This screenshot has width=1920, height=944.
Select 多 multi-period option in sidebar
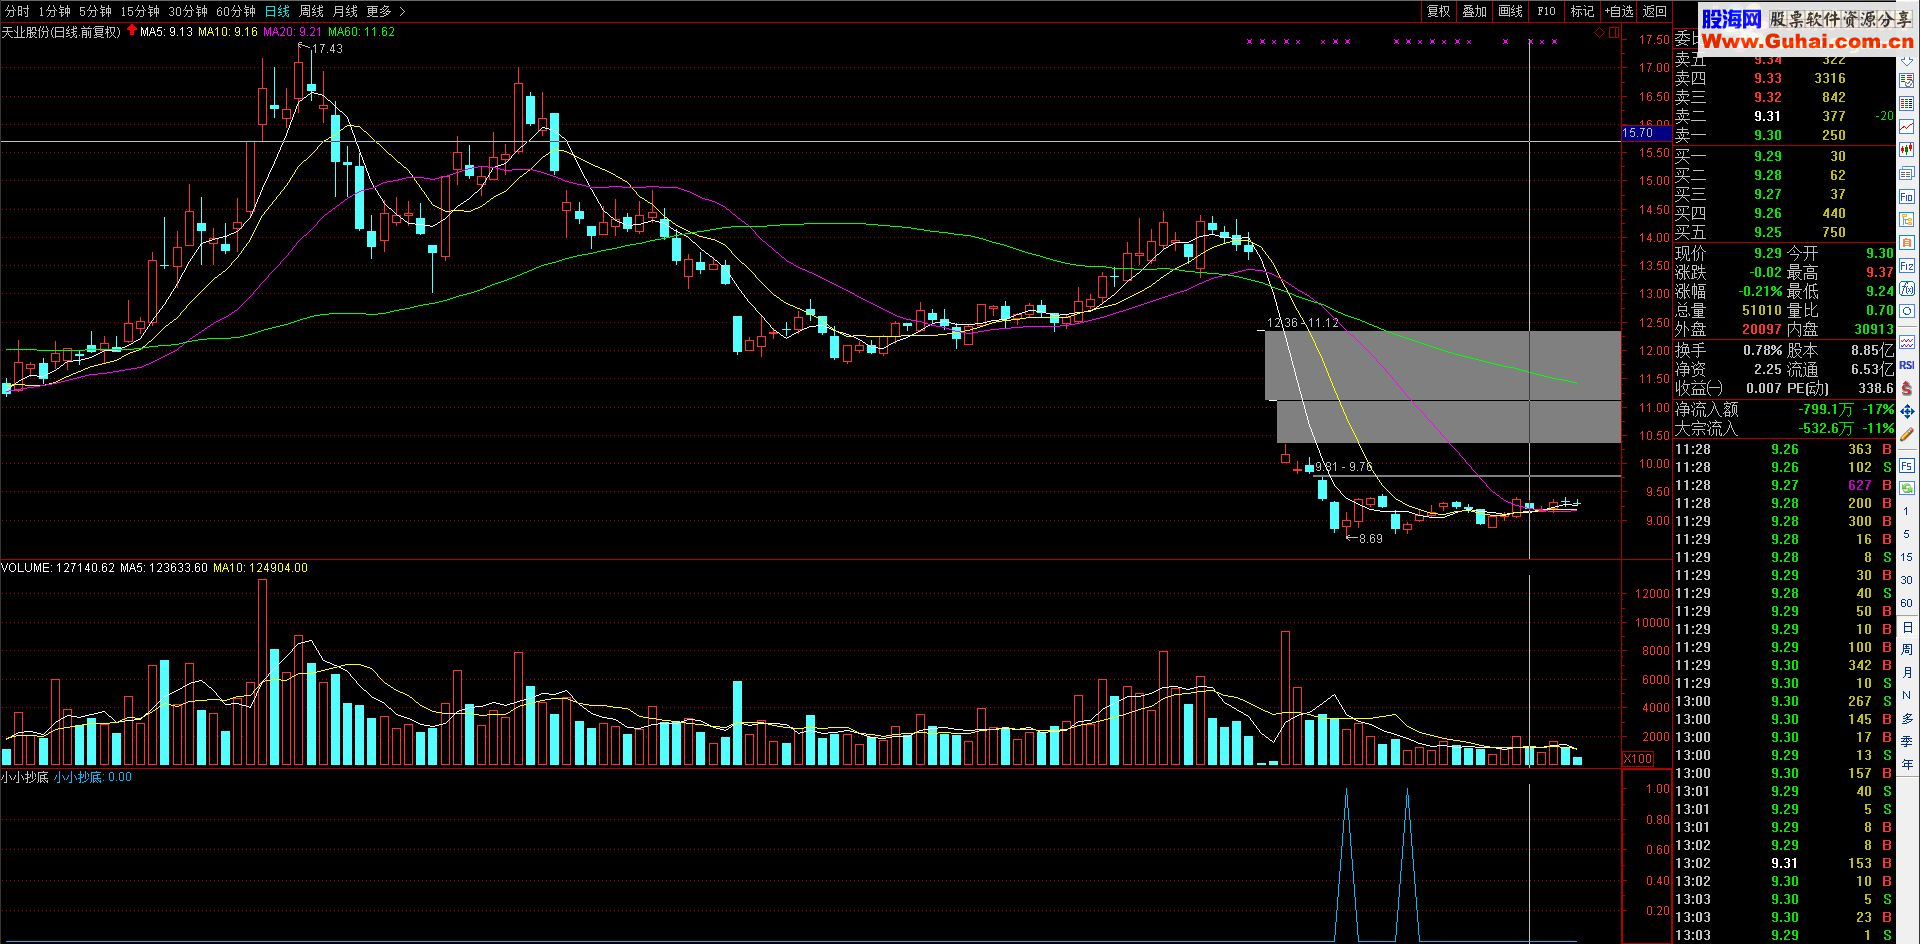point(1907,719)
